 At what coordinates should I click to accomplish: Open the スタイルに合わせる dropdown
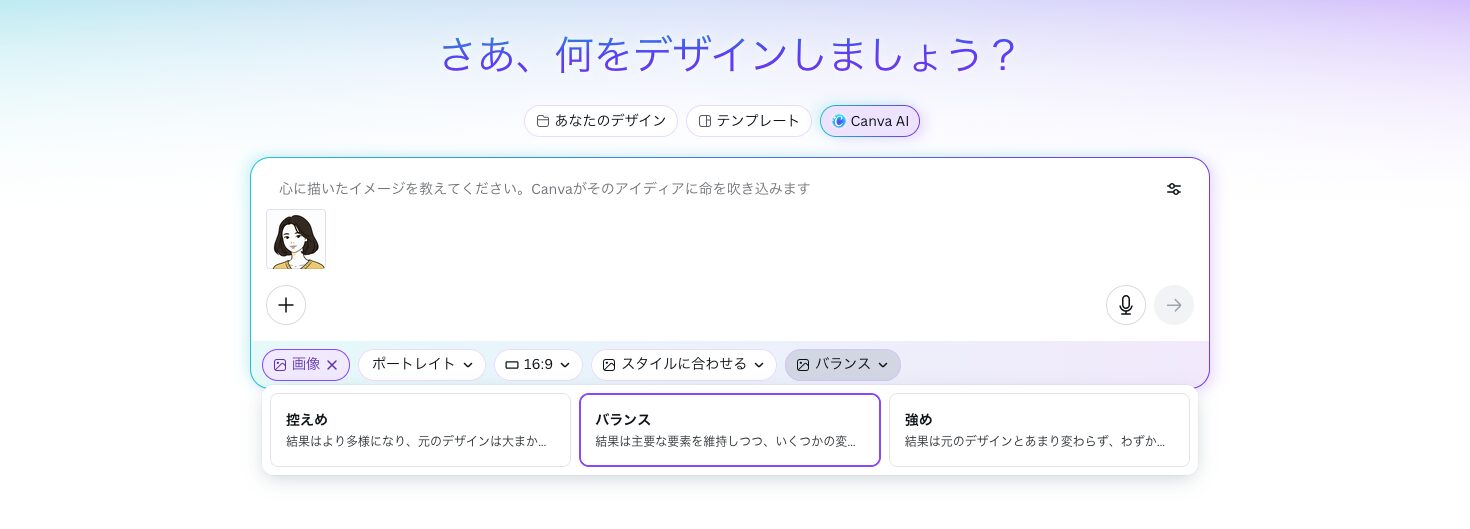[x=684, y=365]
